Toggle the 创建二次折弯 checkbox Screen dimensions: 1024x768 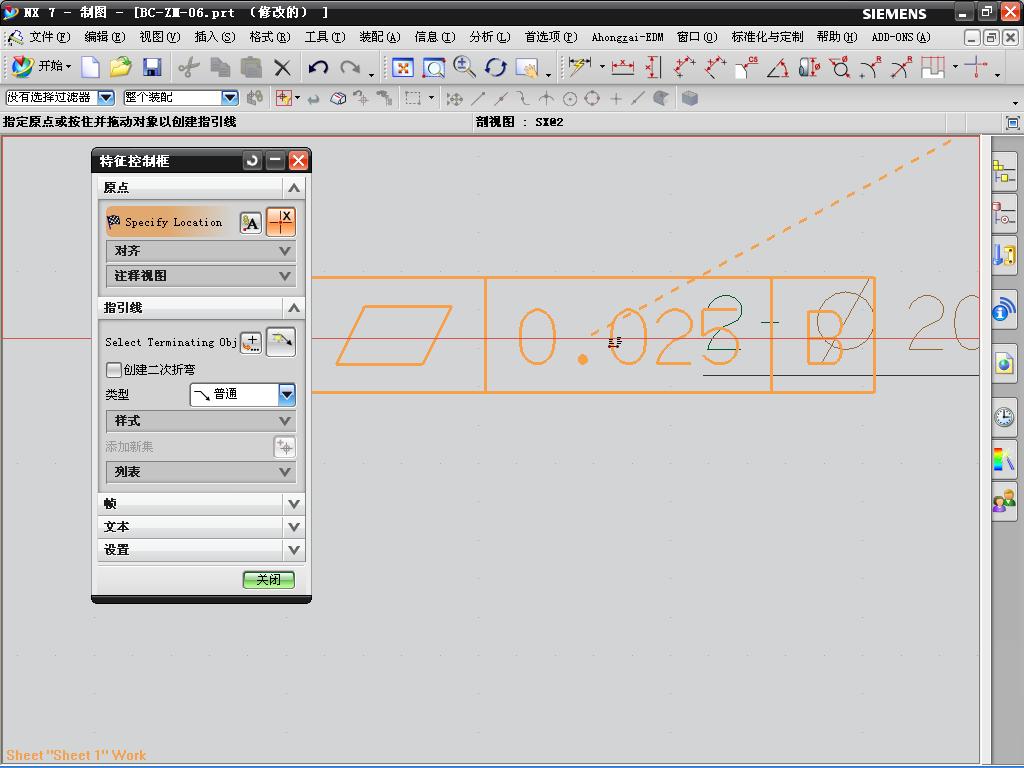coord(114,370)
